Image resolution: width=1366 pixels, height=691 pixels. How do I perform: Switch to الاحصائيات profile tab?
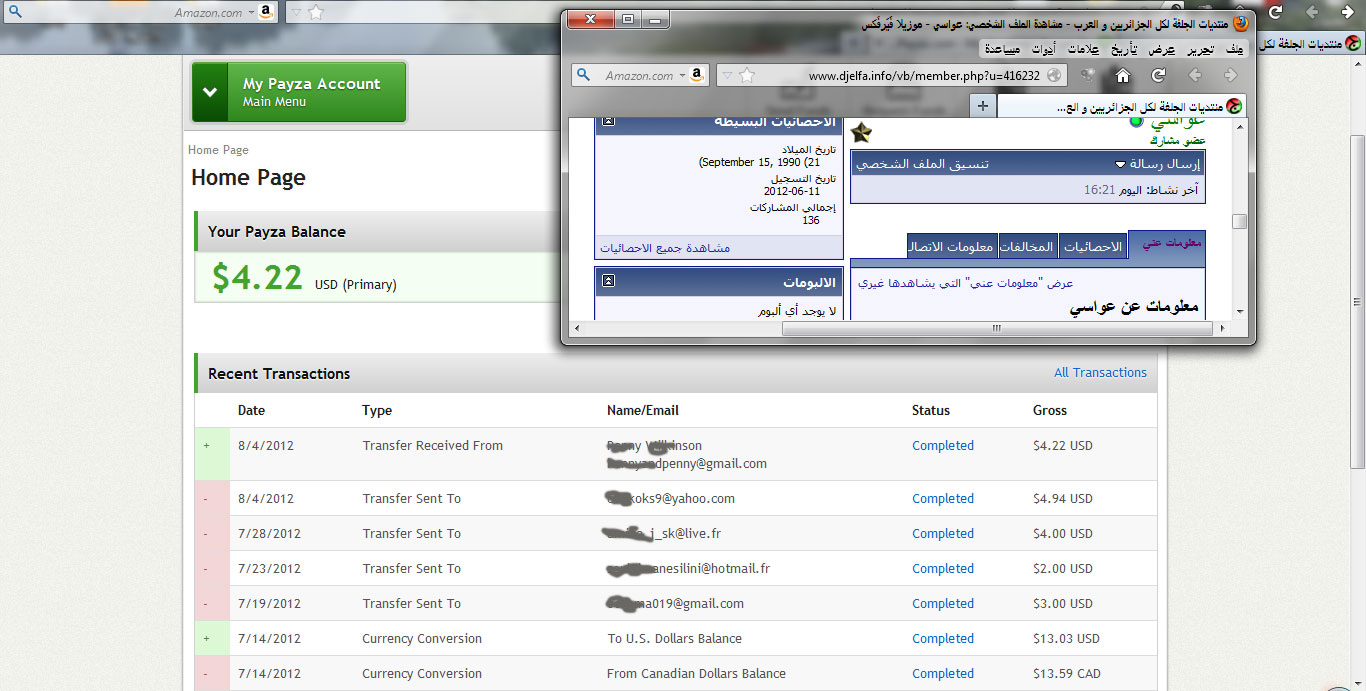pyautogui.click(x=1093, y=246)
